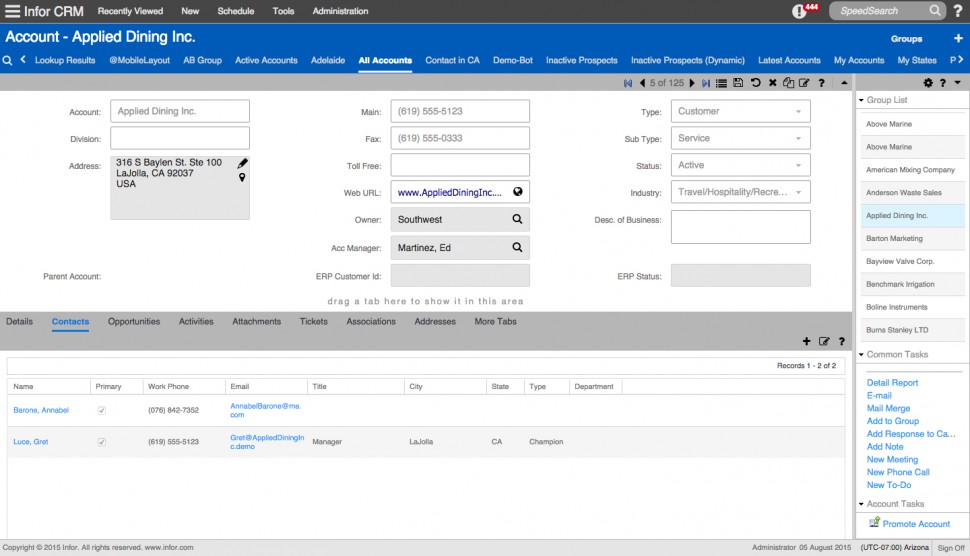
Task: Edit Contacts tab columns icon
Action: tap(824, 341)
